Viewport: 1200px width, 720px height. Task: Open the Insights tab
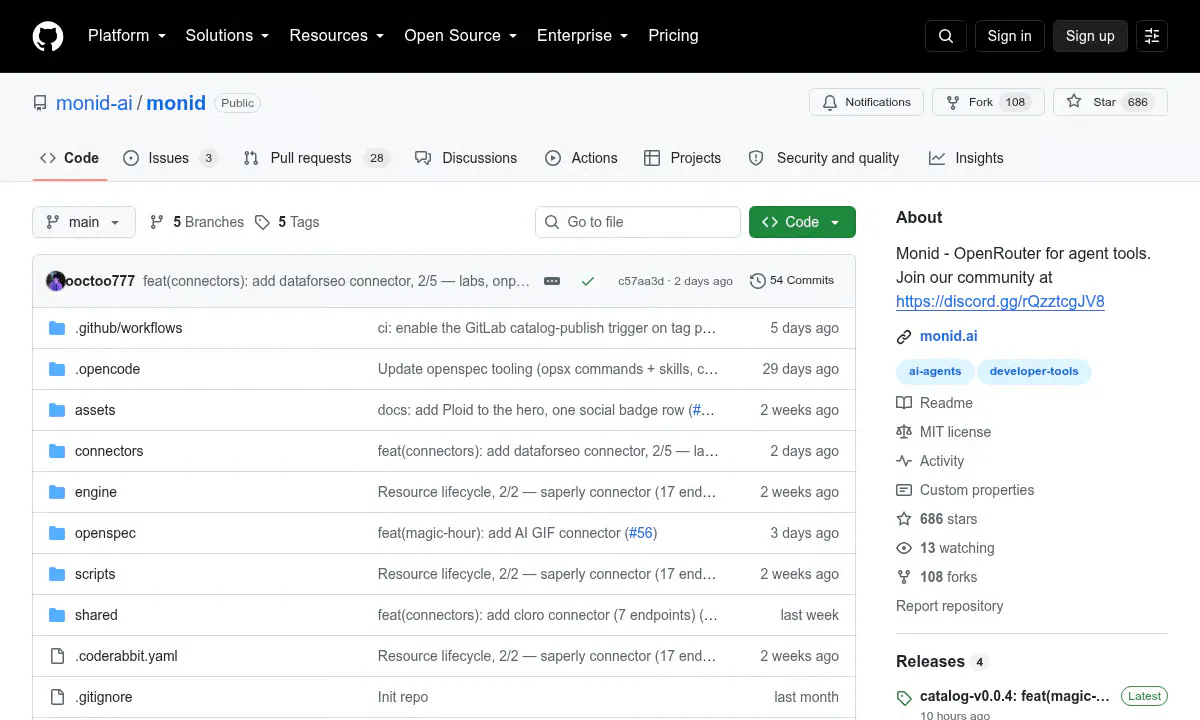tap(966, 158)
